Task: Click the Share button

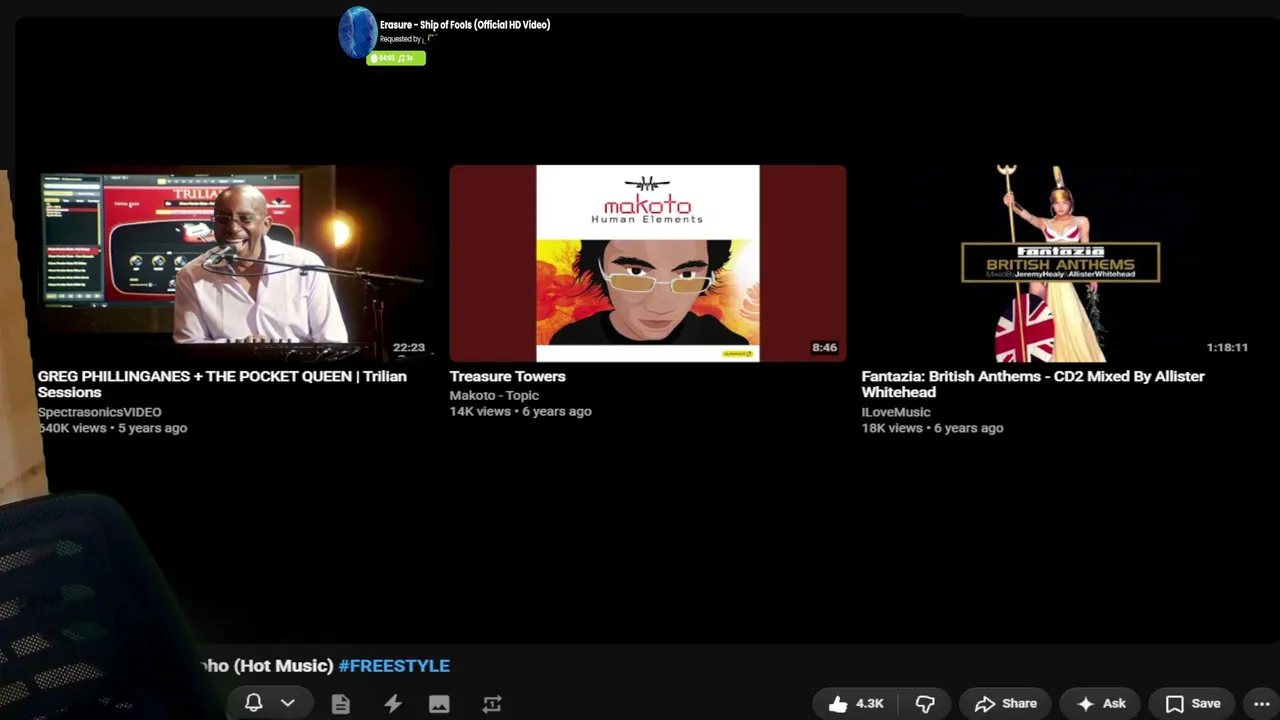Action: click(1005, 703)
